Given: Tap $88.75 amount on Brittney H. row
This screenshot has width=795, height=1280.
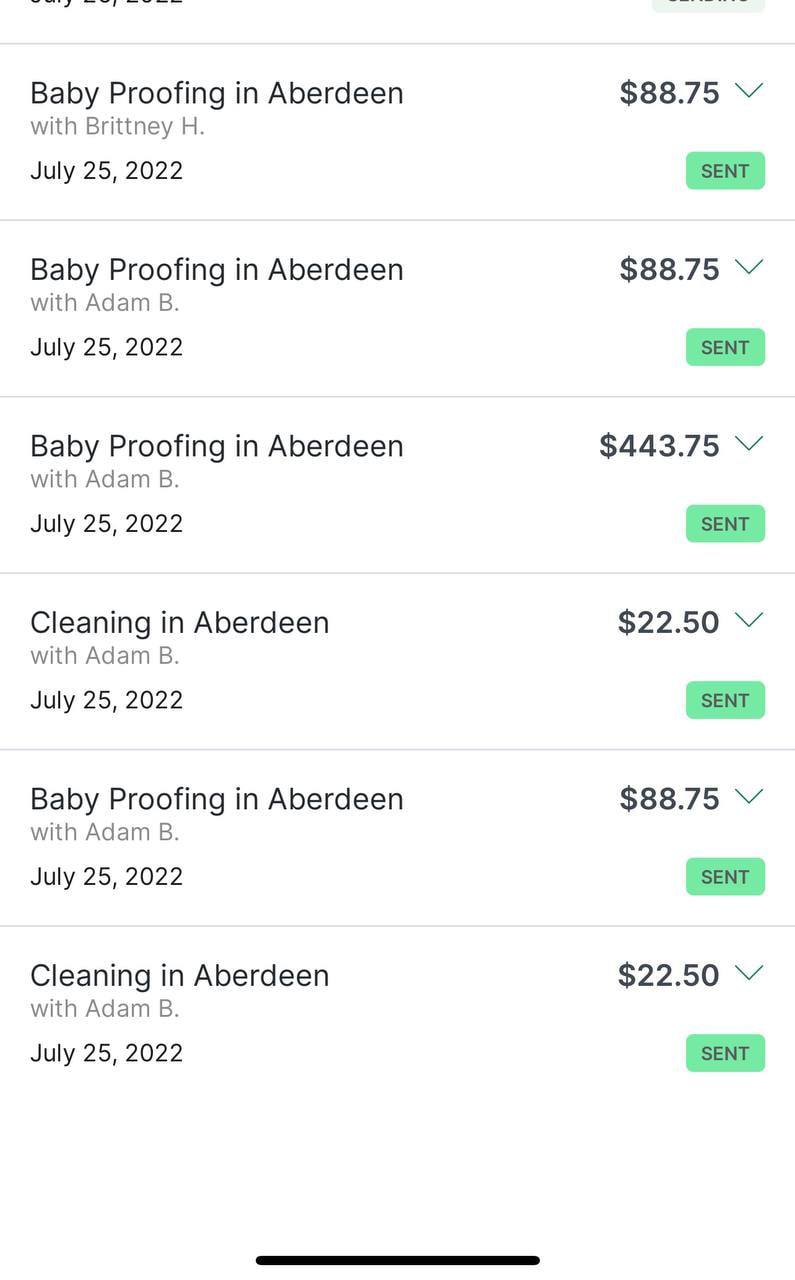Looking at the screenshot, I should [x=669, y=93].
